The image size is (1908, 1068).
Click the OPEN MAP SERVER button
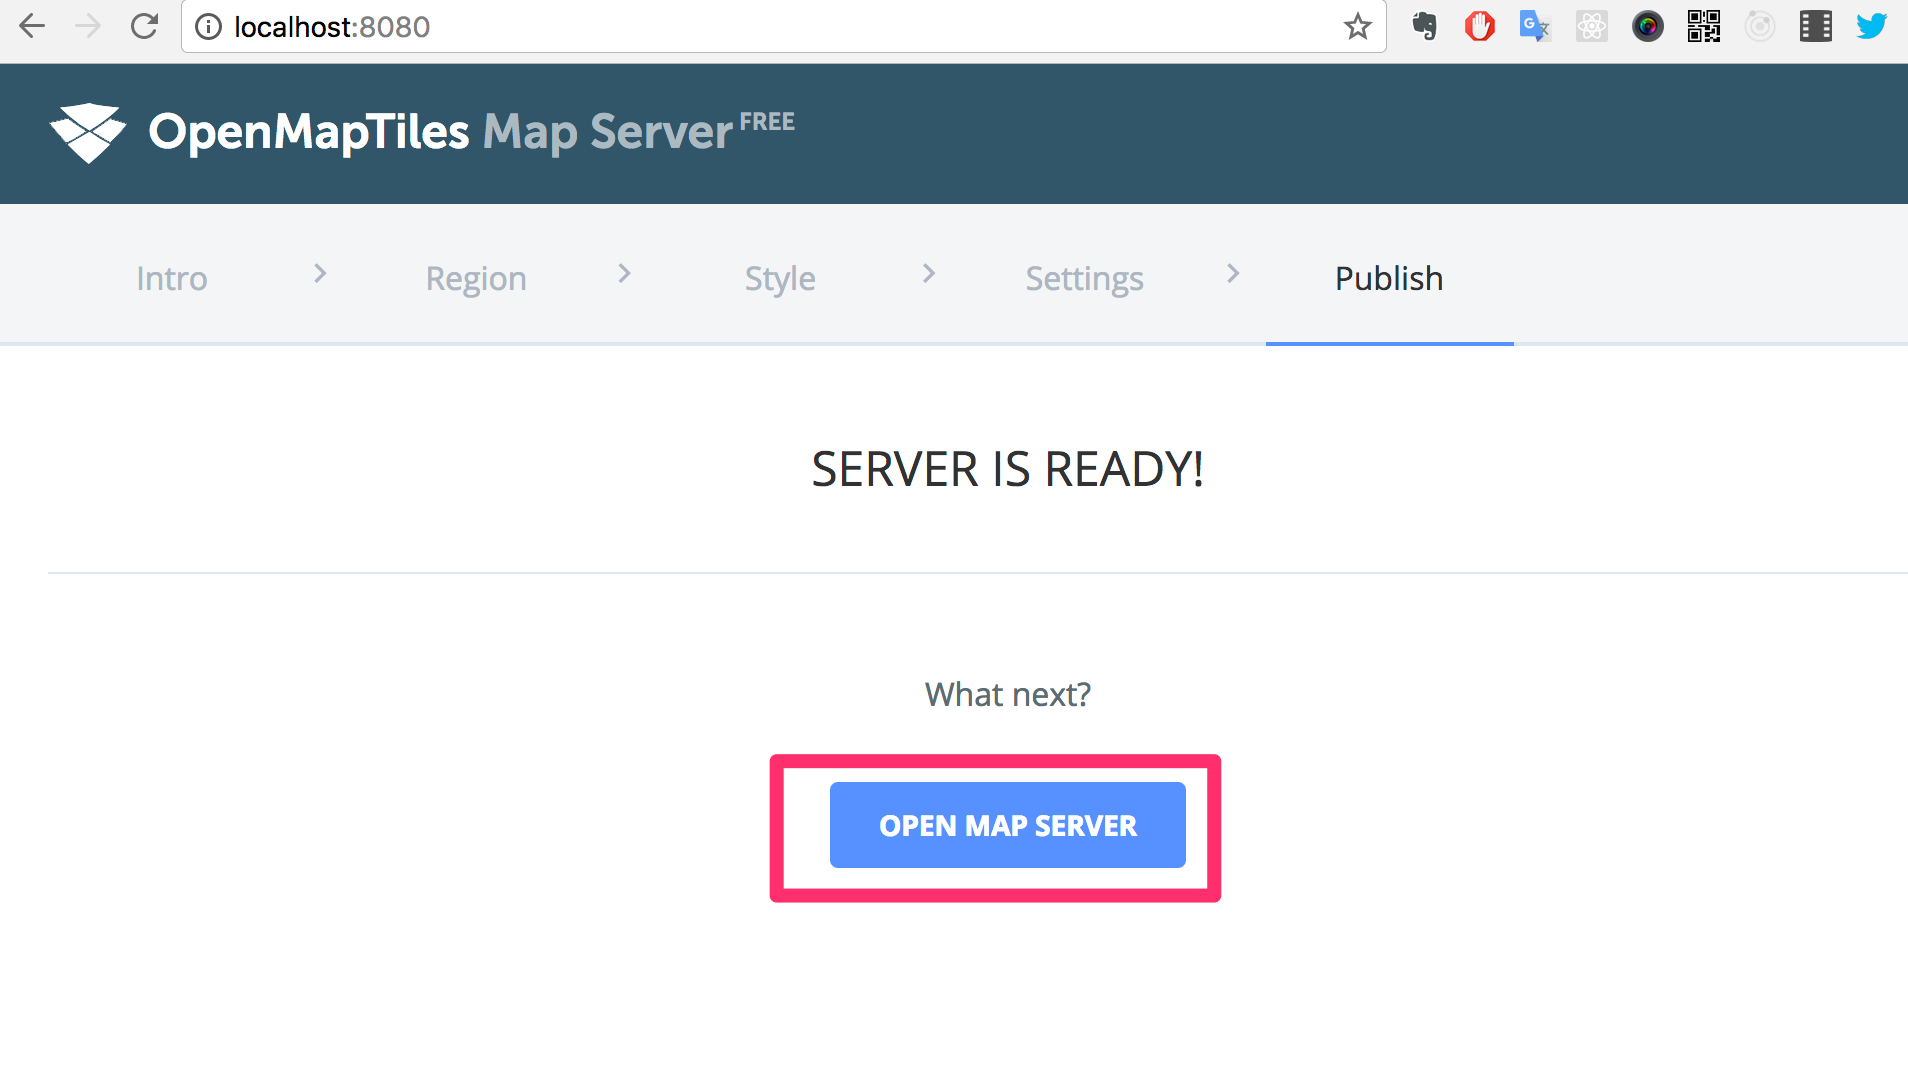[x=1007, y=825]
